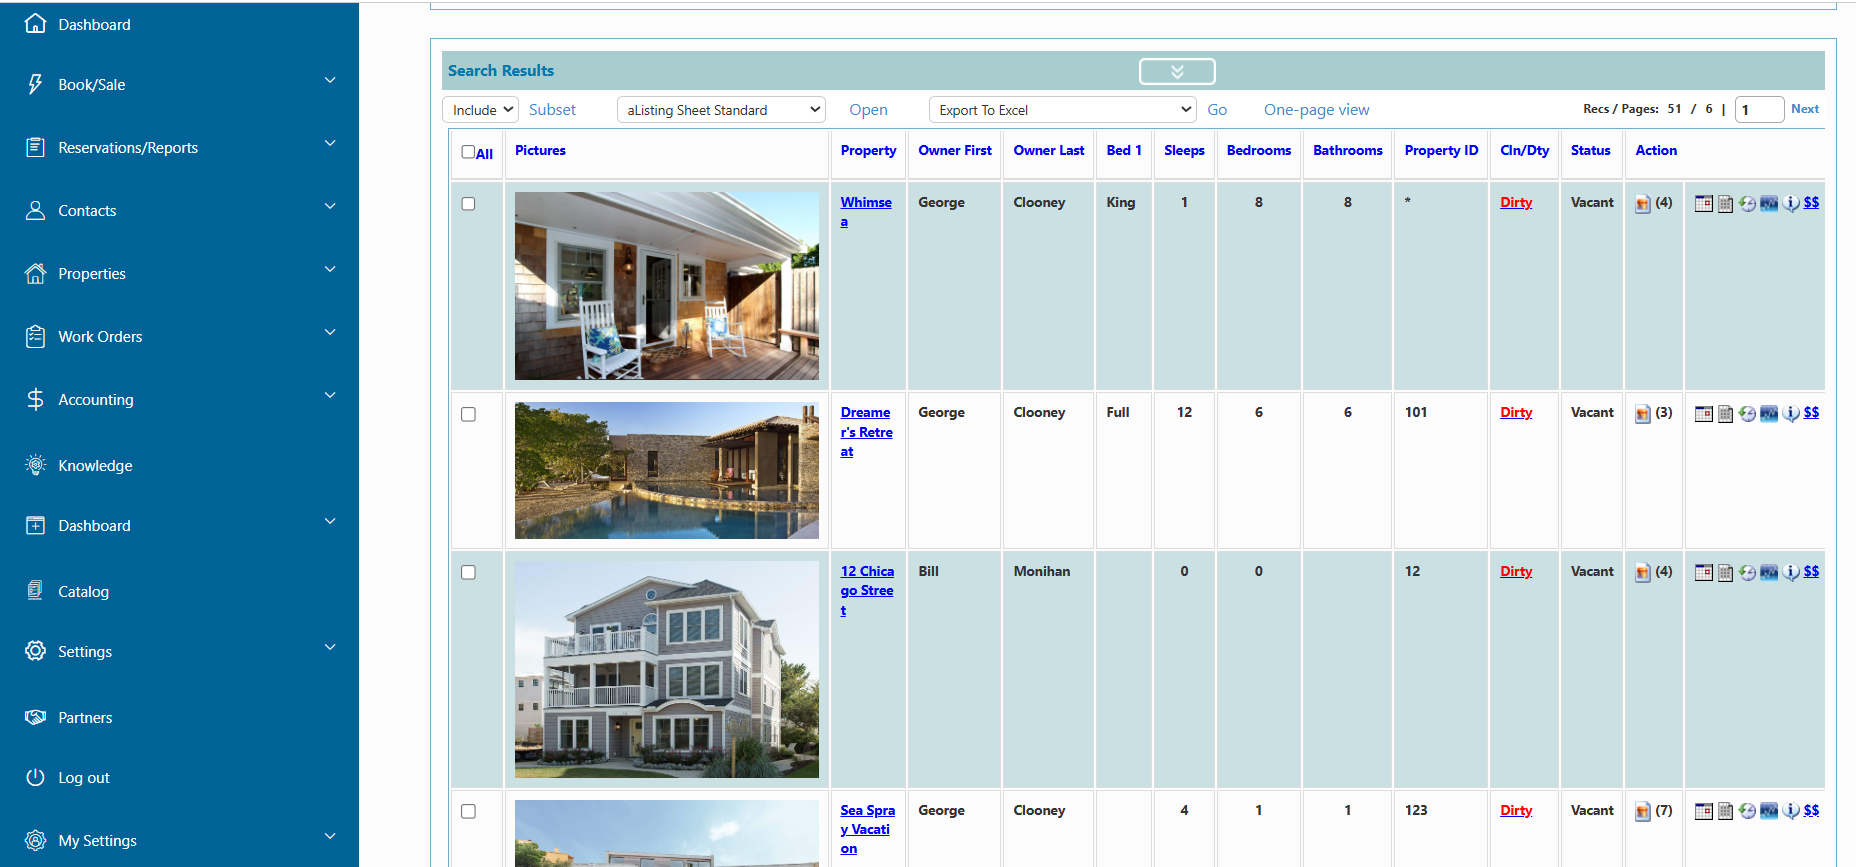Screen dimensions: 1856x867
Task: Tick the checkbox for the Sea Spray Vacation row
Action: pos(468,812)
